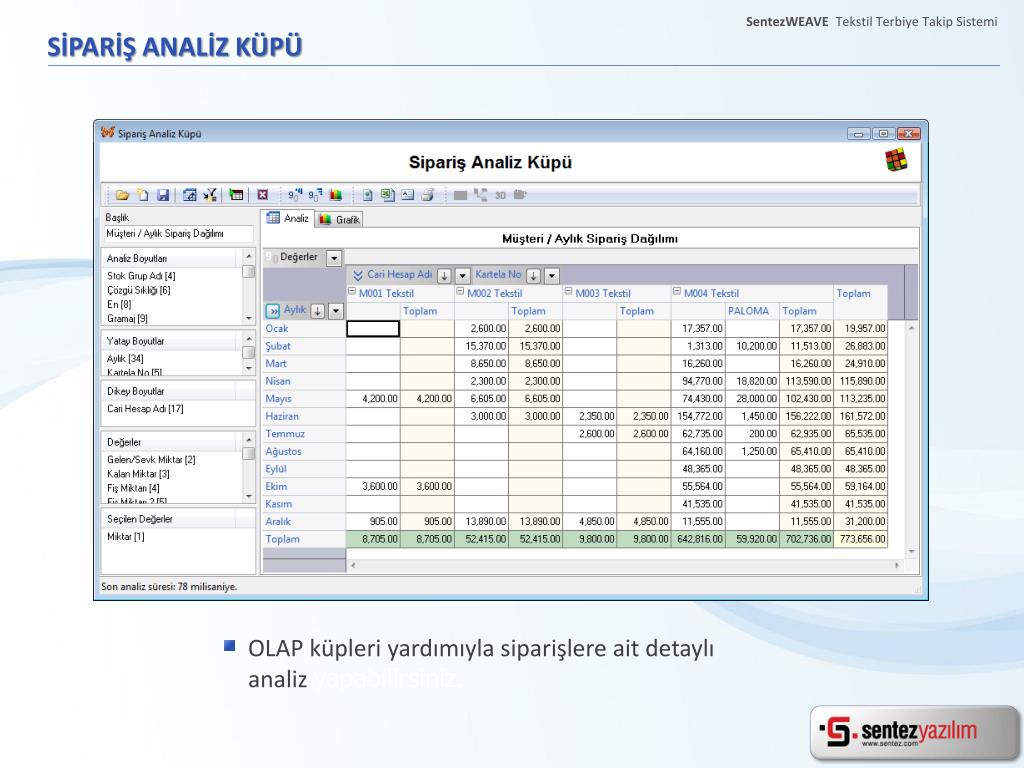Click the colored bar chart toolbar icon
Screen dimensions: 1024x768
click(x=336, y=195)
